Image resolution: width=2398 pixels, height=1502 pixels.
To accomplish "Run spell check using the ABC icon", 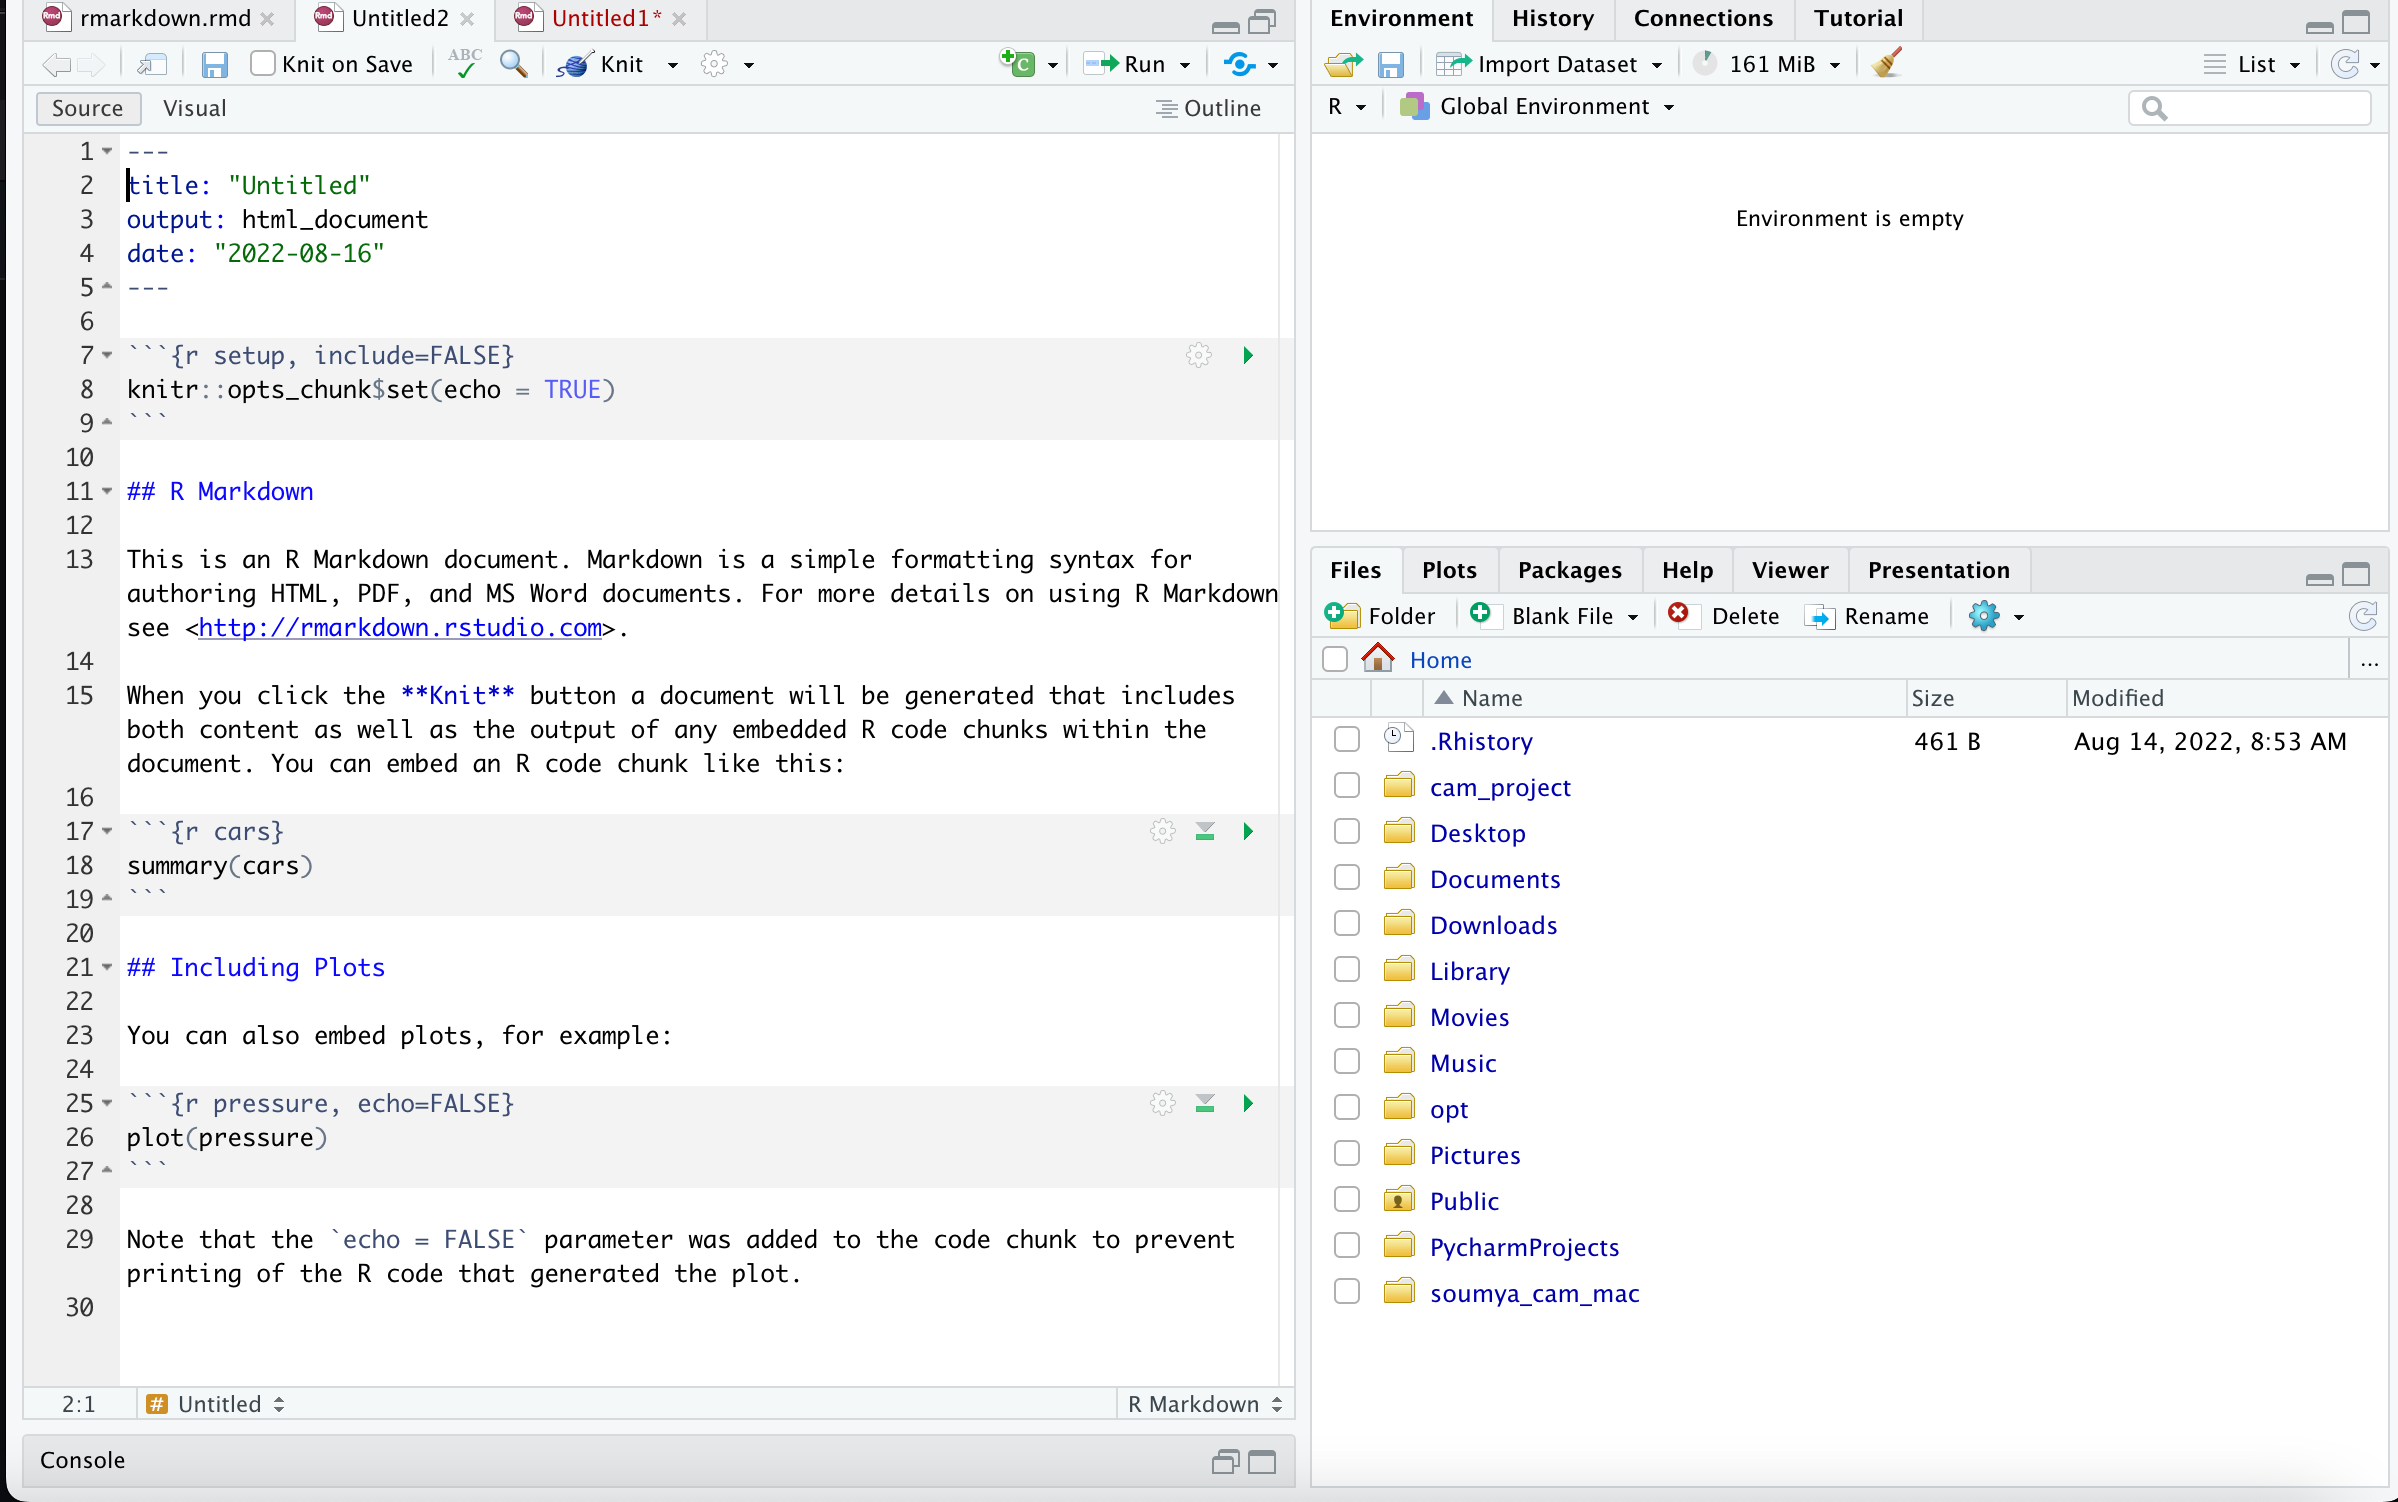I will coord(463,63).
